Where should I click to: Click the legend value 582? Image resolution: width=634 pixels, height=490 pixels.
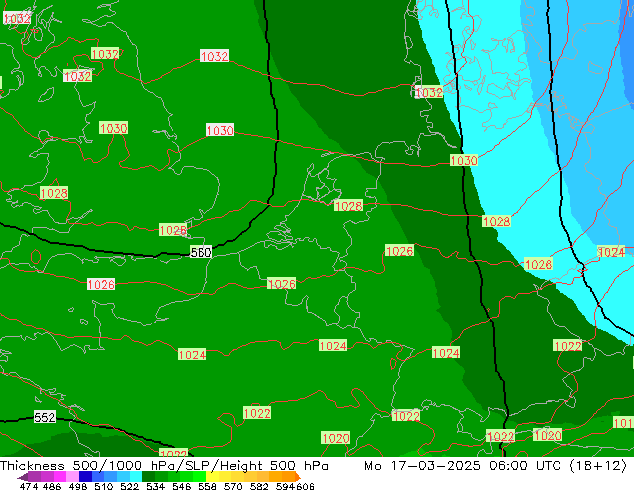pos(259,486)
